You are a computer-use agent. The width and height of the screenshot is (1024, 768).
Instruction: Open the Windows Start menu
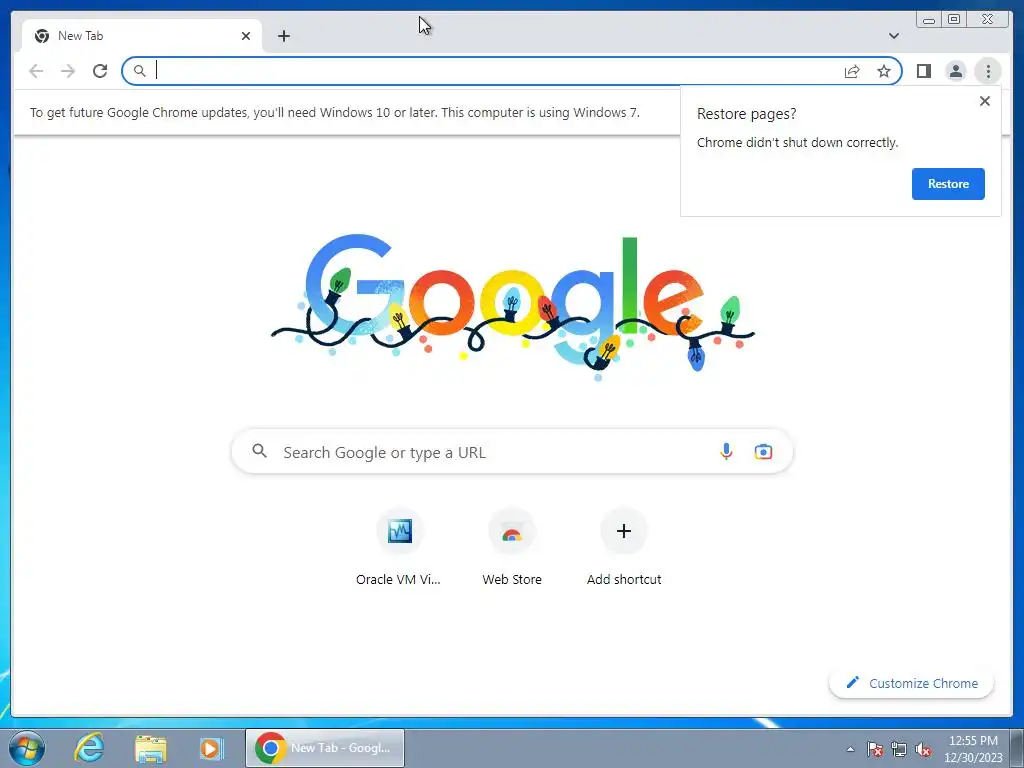click(x=27, y=748)
